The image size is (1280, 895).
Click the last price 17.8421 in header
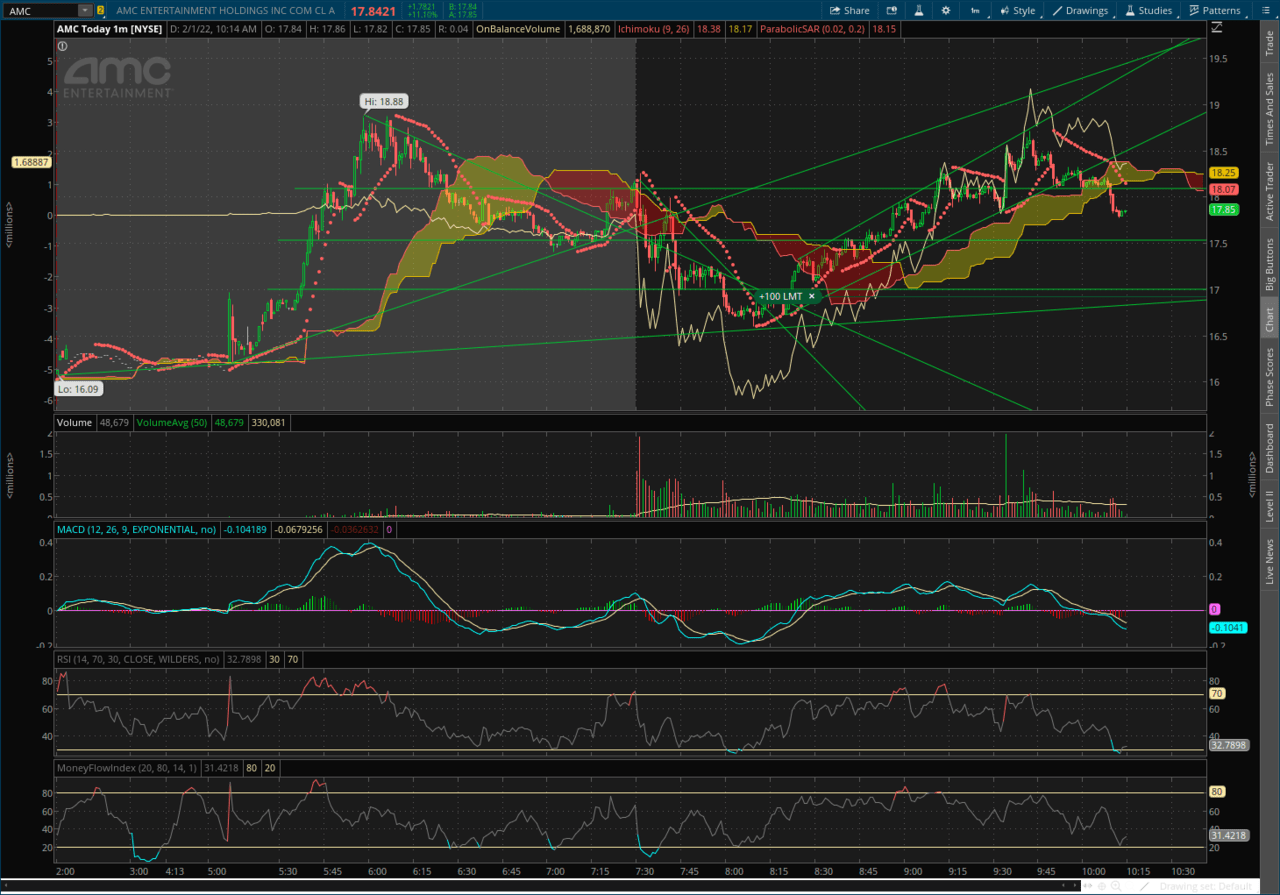372,10
